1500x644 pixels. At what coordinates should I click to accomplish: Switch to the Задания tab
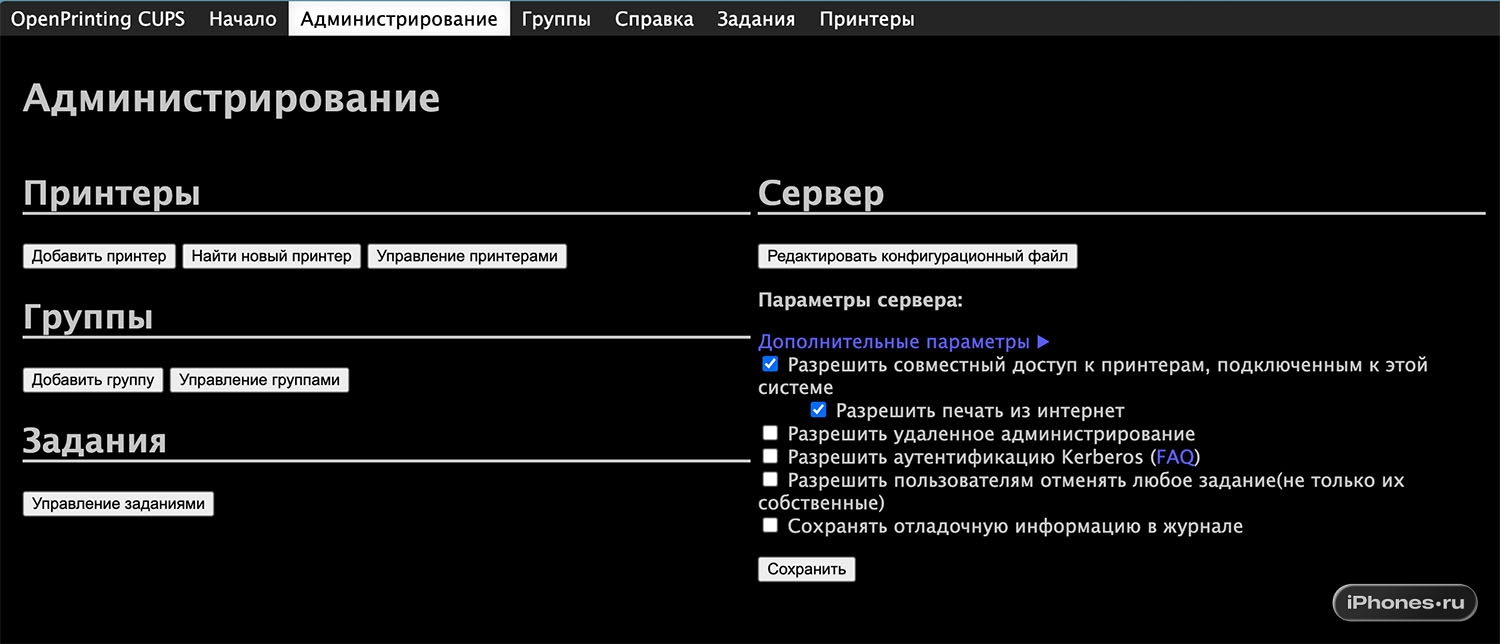(756, 19)
